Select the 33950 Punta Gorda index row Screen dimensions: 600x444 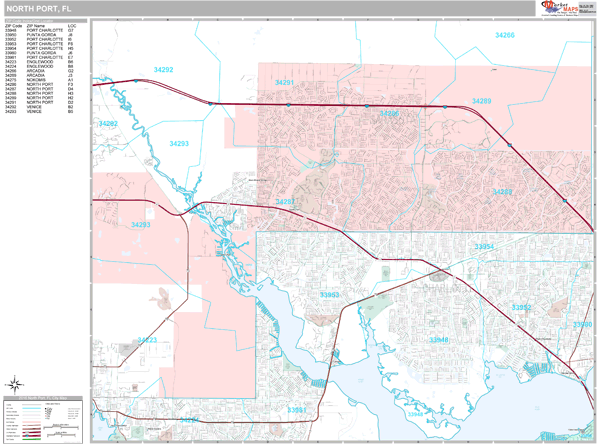click(38, 36)
